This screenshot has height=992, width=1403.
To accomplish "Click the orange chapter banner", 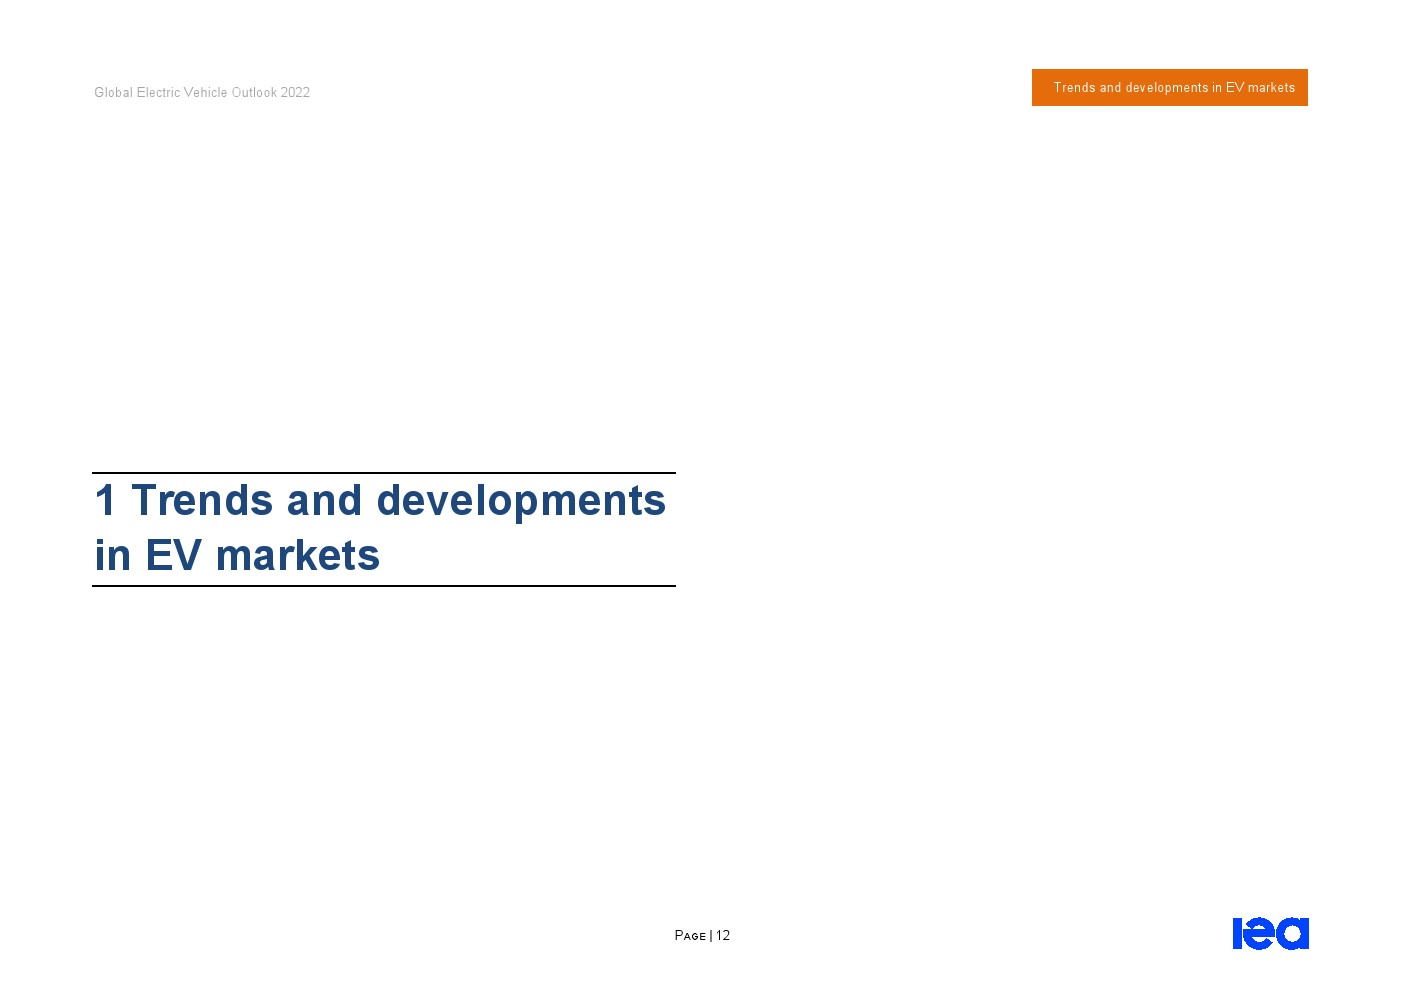I will coord(1169,88).
